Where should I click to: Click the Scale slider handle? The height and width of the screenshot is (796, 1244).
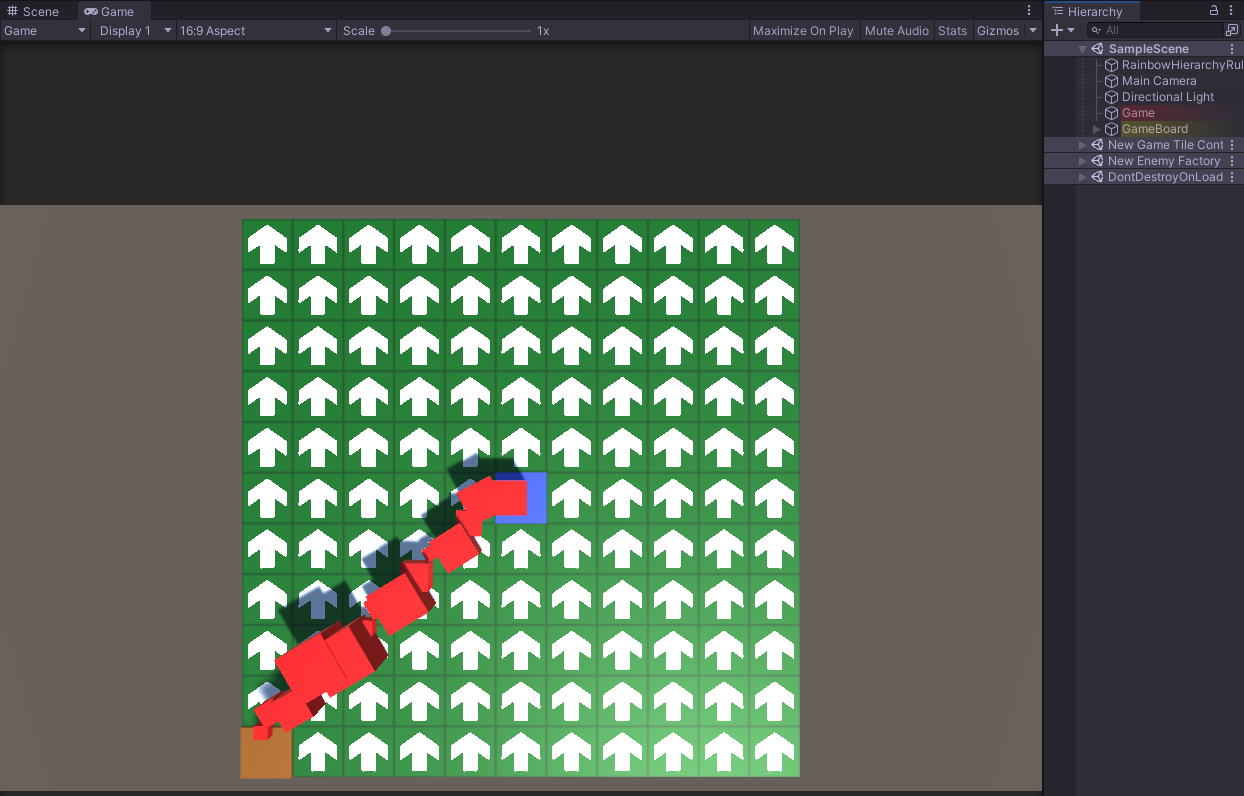click(386, 31)
